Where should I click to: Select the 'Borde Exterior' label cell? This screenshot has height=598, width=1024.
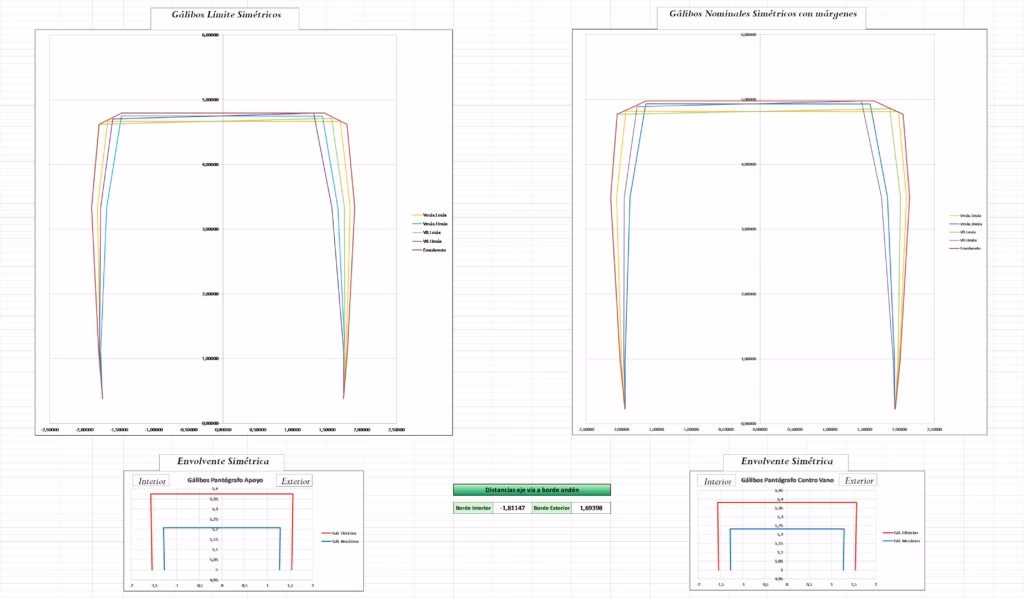[550, 508]
